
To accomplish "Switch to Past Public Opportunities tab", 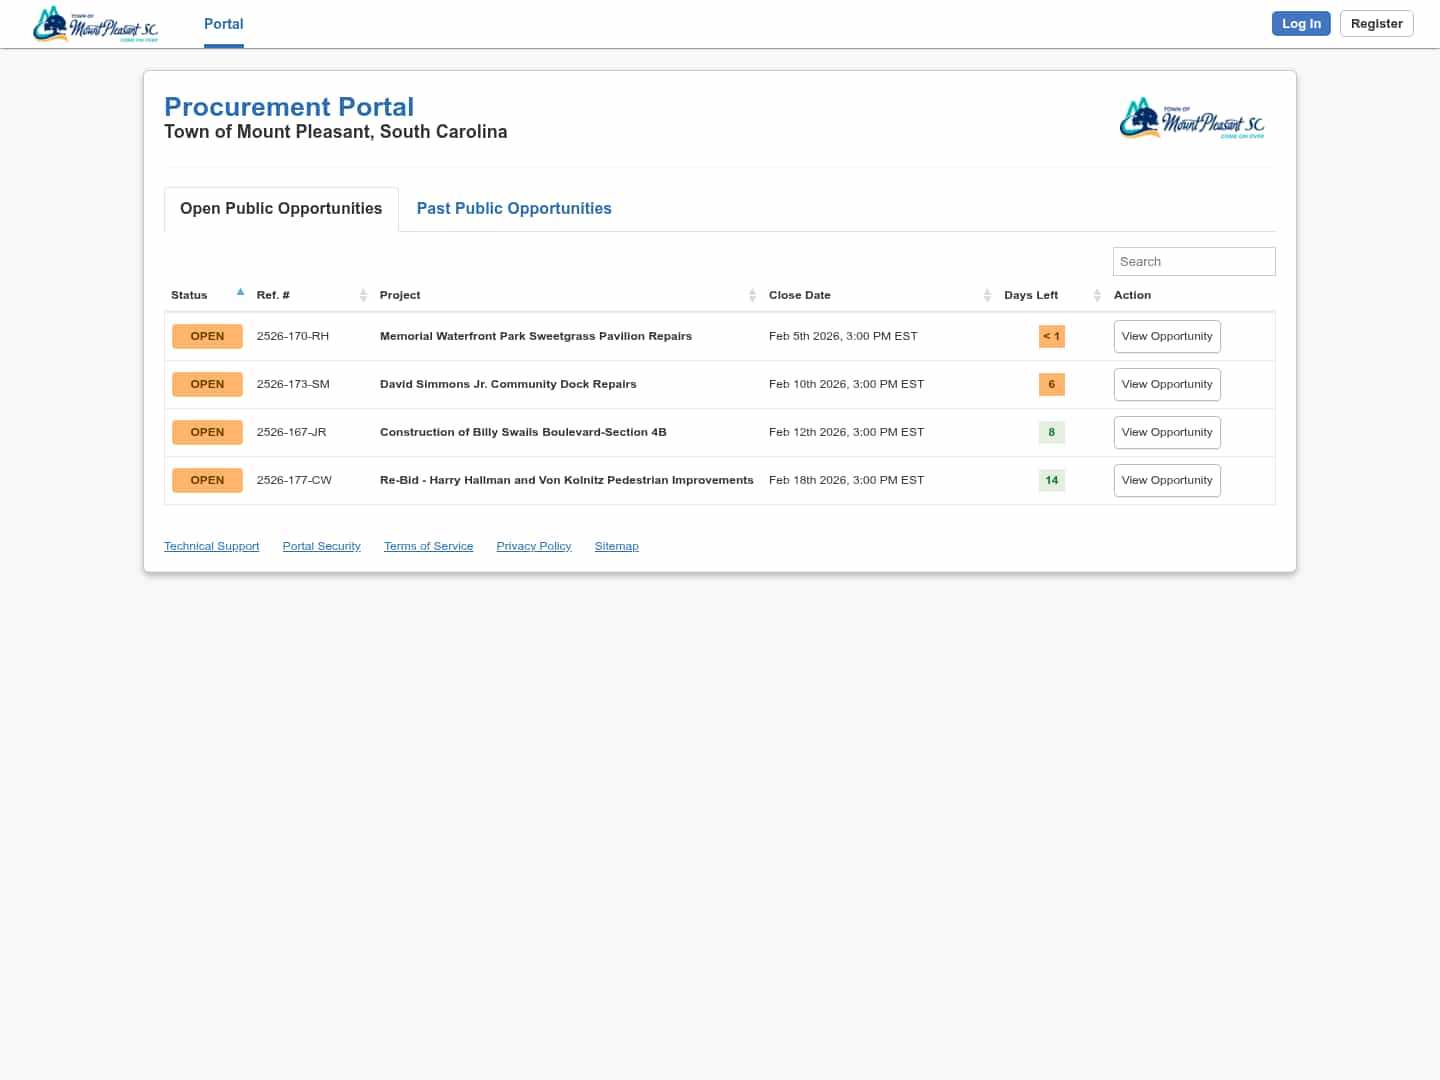I will click(514, 209).
